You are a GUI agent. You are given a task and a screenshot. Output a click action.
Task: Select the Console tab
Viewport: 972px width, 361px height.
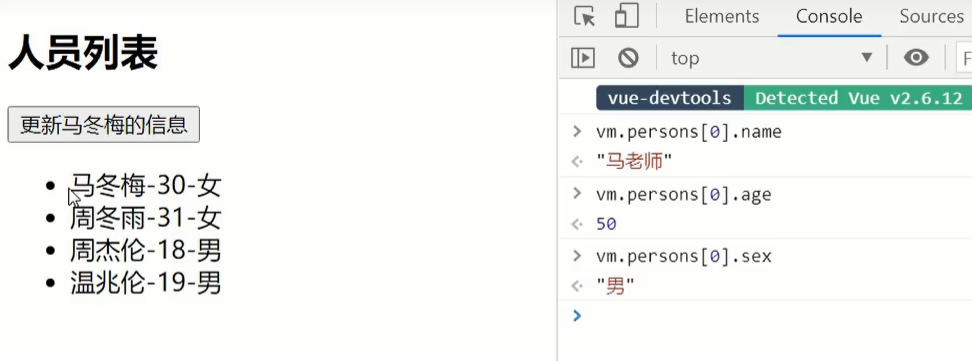point(829,16)
